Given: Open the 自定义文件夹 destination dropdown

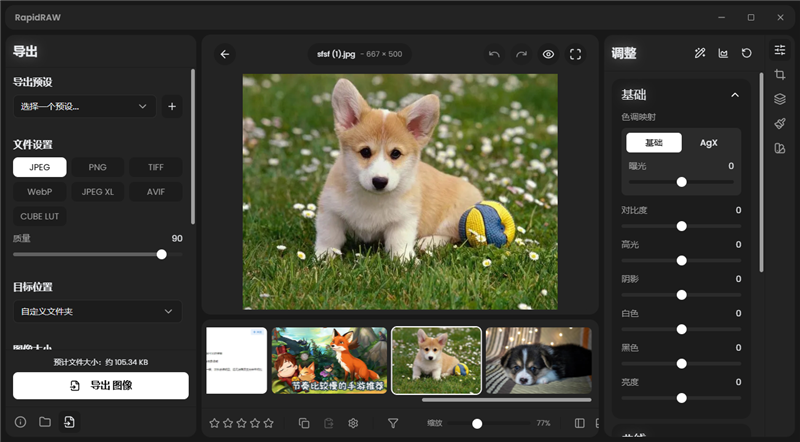Looking at the screenshot, I should point(97,311).
